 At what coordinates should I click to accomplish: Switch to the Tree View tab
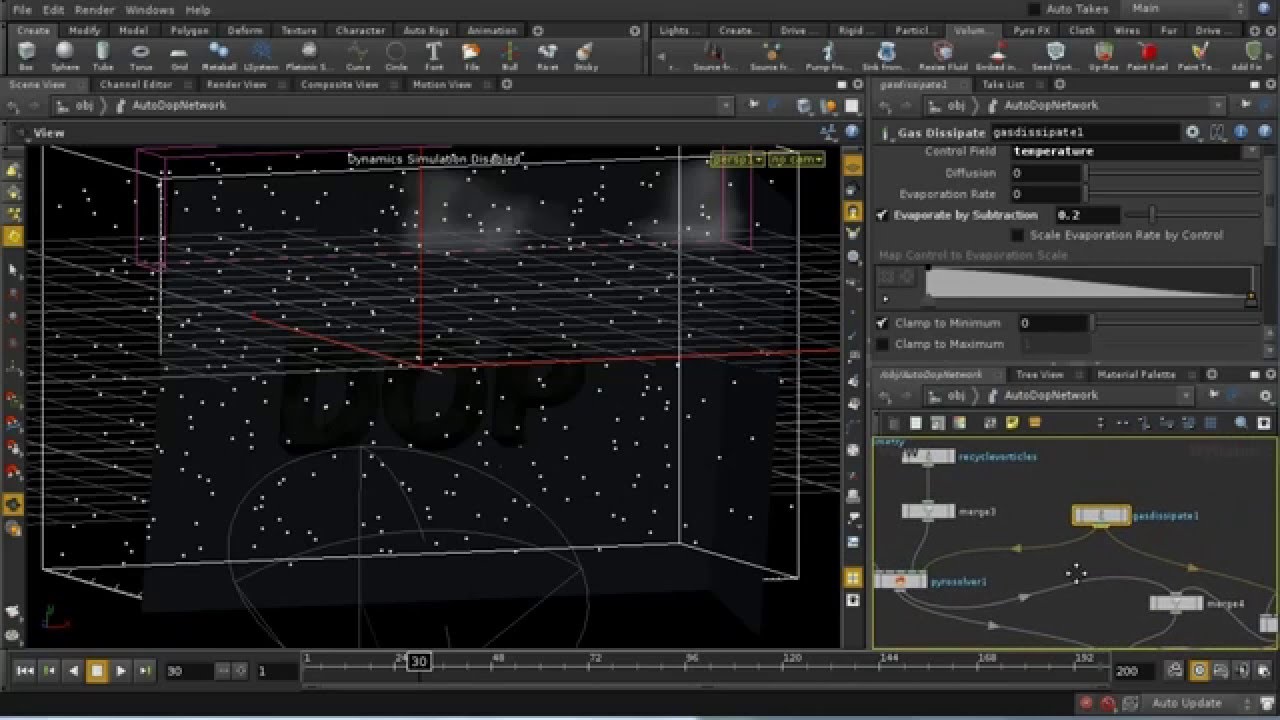coord(1040,375)
